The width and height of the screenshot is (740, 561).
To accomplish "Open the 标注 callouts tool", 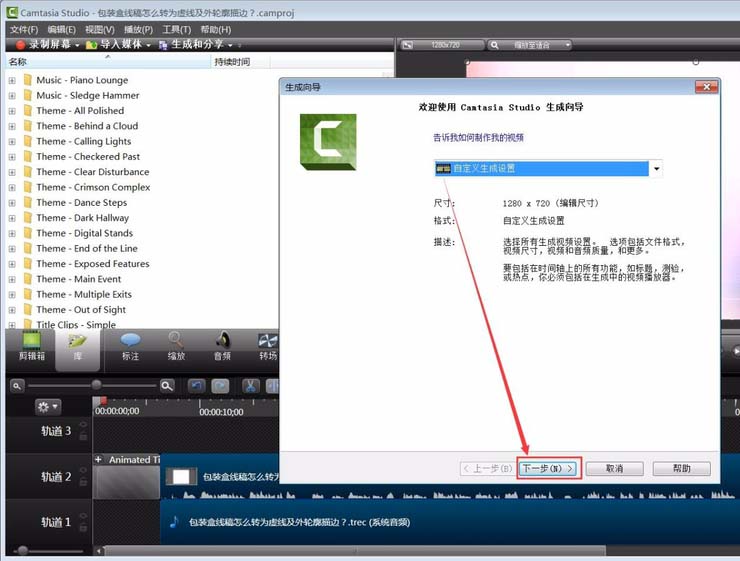I will pyautogui.click(x=130, y=347).
